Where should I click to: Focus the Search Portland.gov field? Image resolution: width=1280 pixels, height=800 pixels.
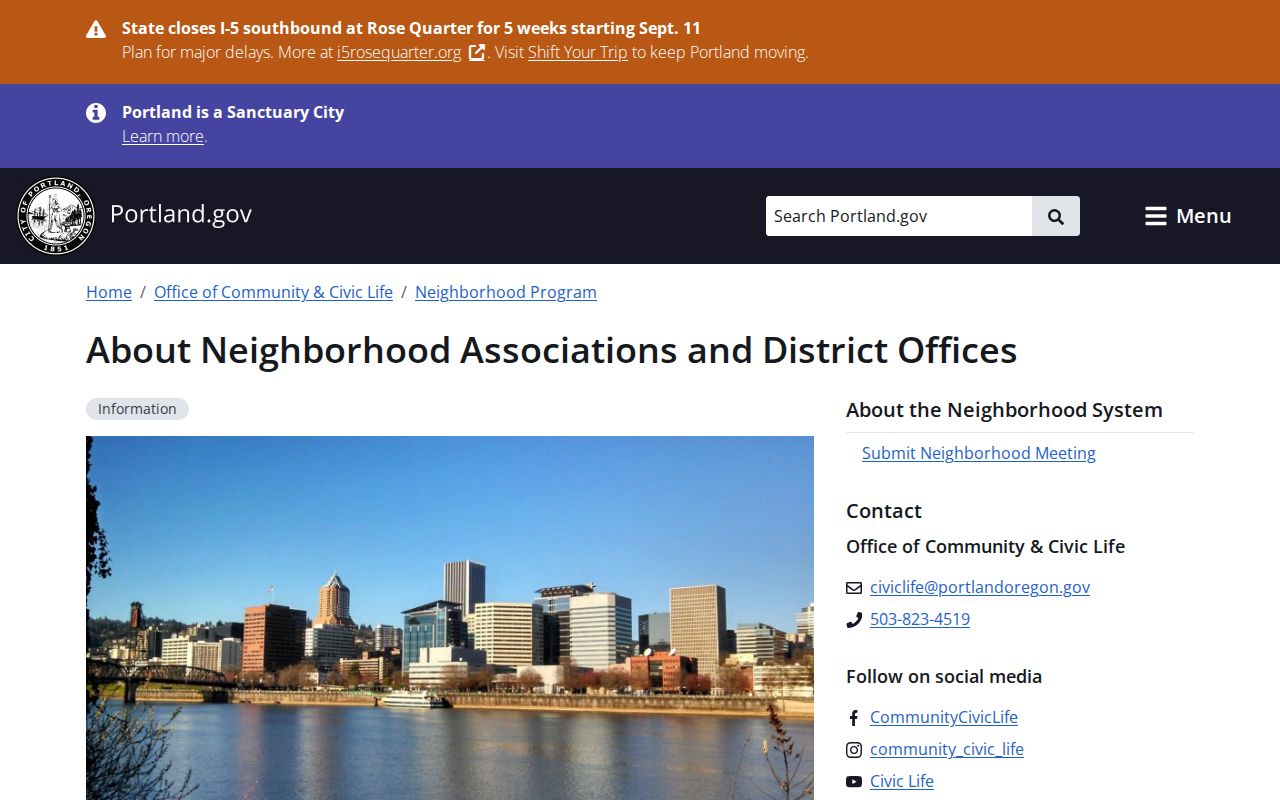(899, 216)
